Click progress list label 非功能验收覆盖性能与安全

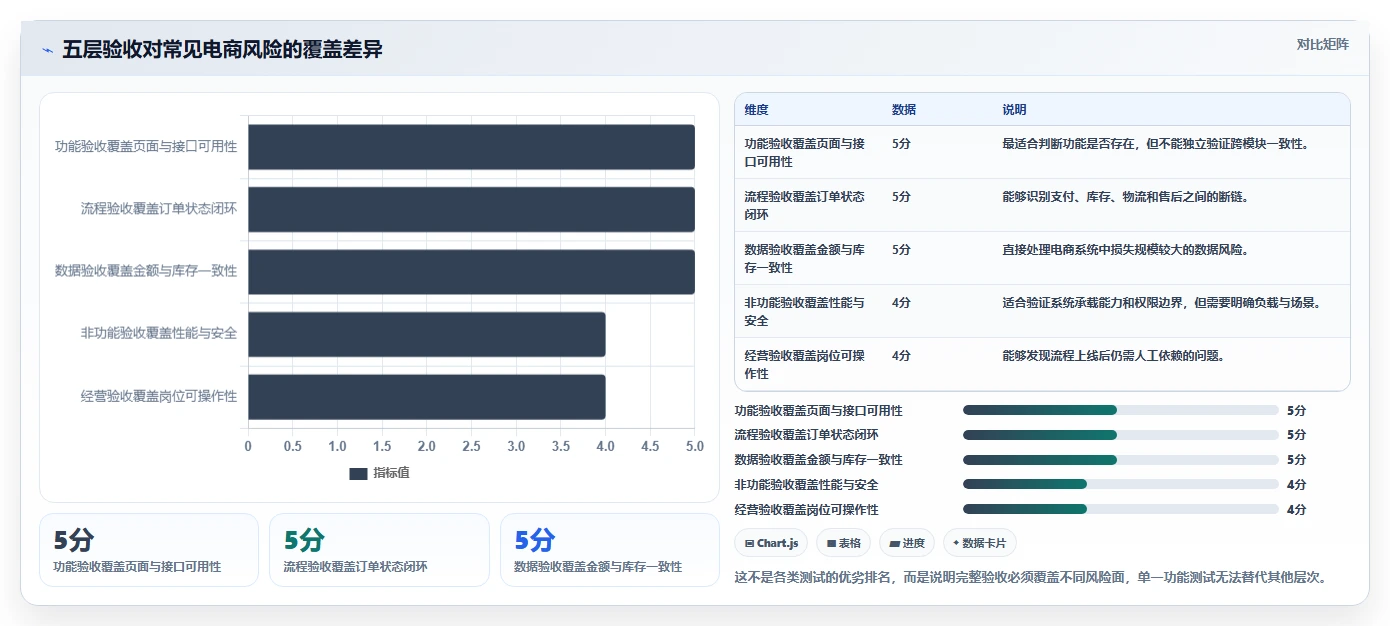click(x=807, y=485)
